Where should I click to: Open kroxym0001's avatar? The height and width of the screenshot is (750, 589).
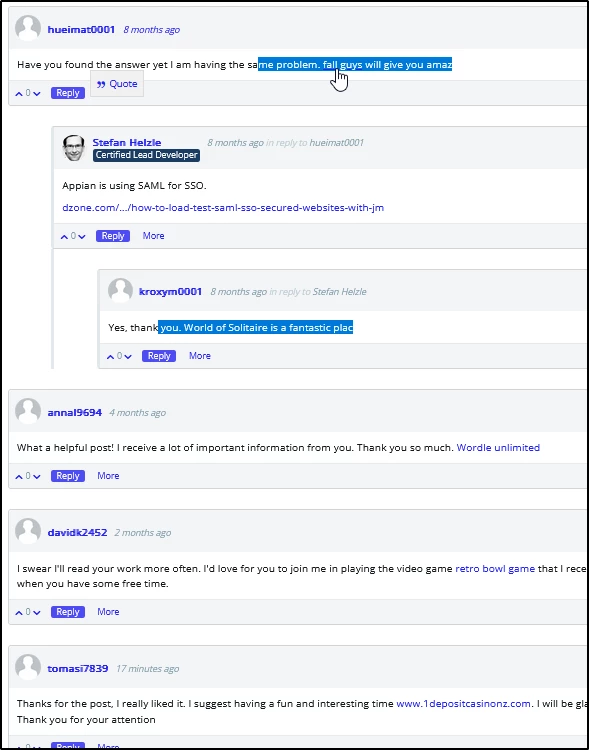click(120, 290)
